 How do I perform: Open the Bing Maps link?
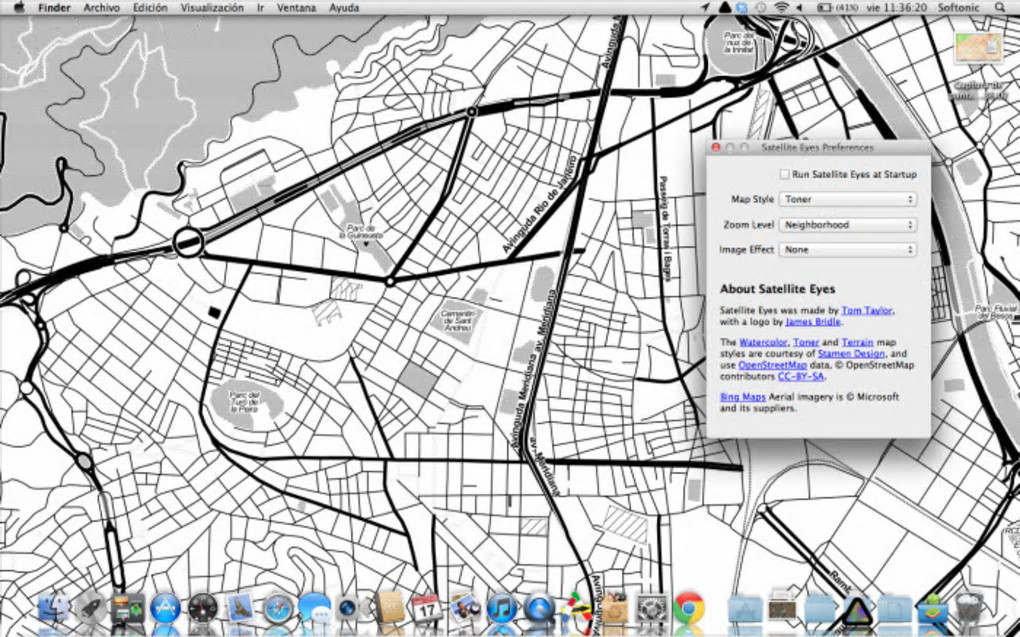click(742, 397)
